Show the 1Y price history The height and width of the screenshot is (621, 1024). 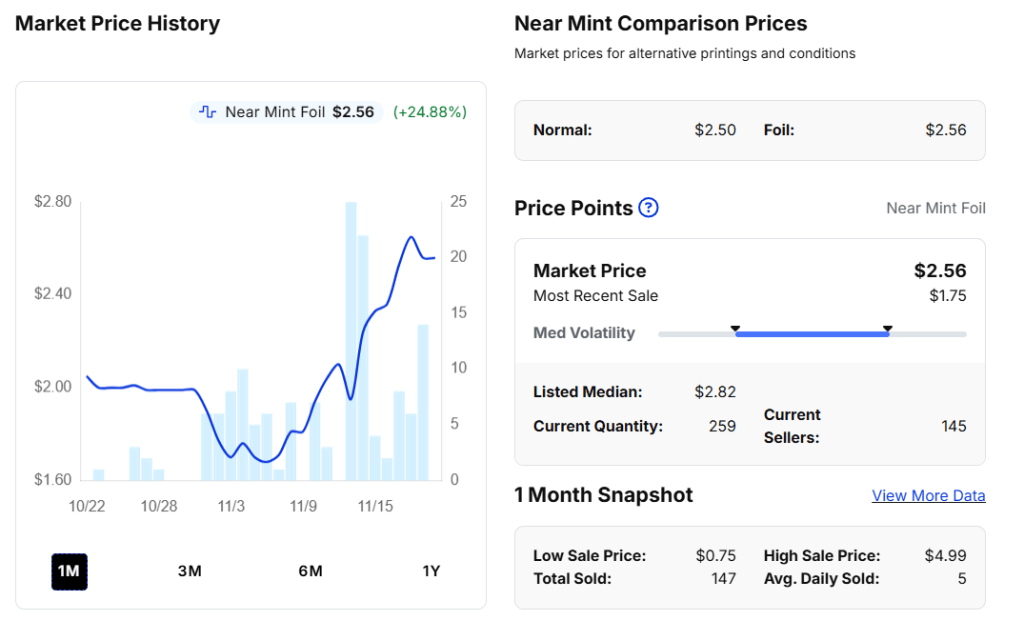pyautogui.click(x=431, y=571)
